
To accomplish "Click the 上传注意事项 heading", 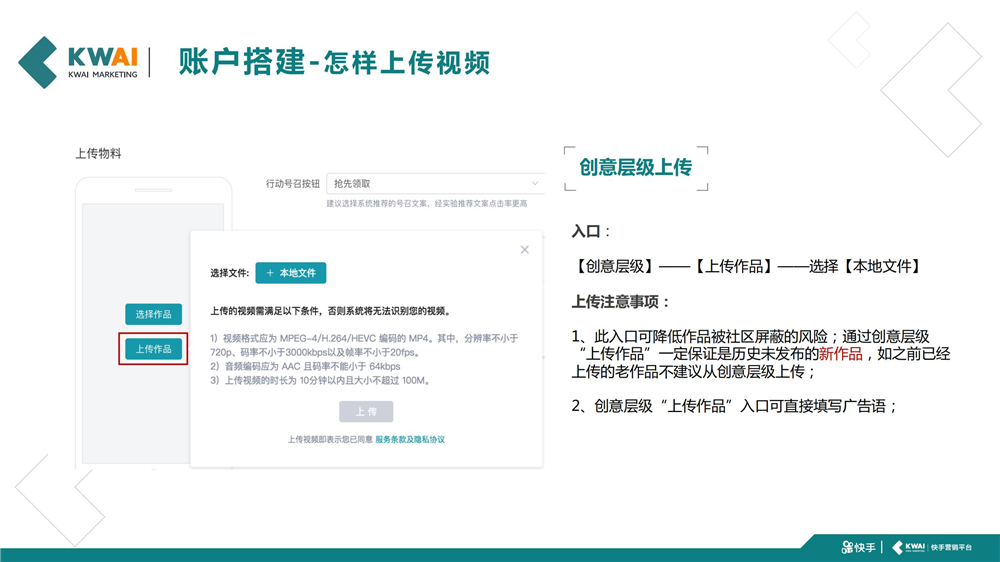I will pos(621,302).
